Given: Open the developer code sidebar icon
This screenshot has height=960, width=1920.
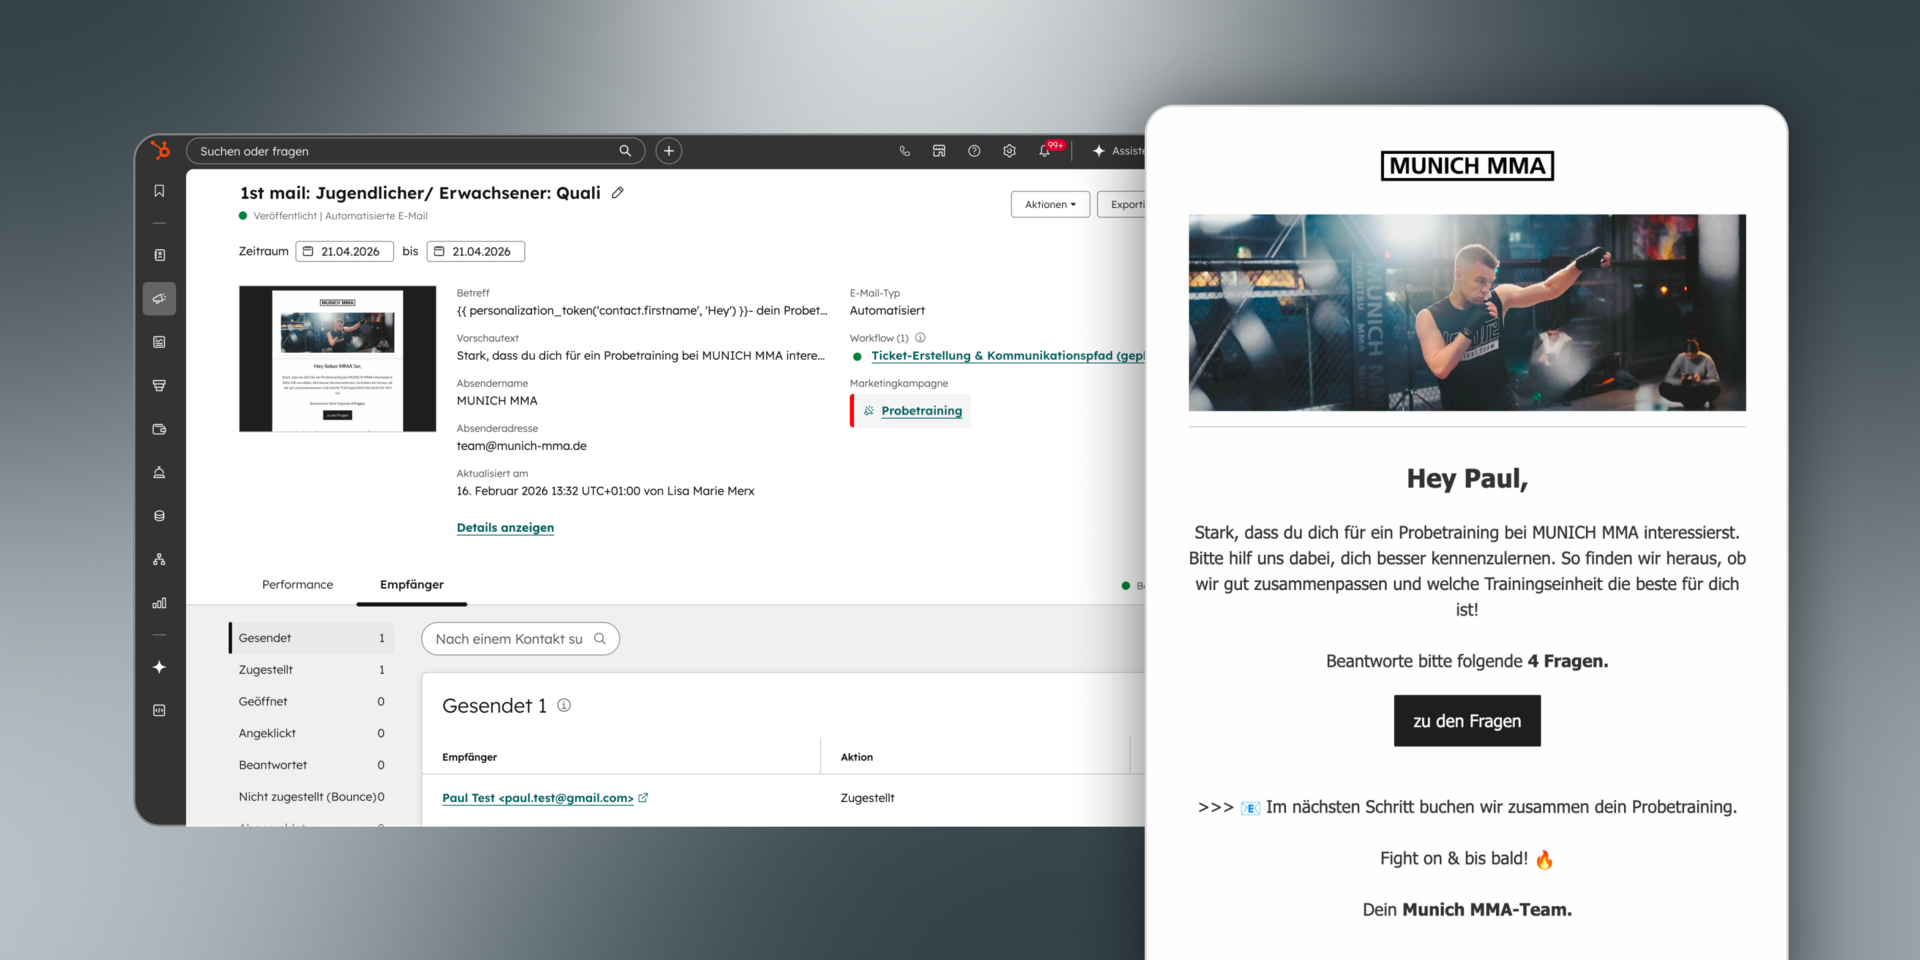Looking at the screenshot, I should (159, 710).
